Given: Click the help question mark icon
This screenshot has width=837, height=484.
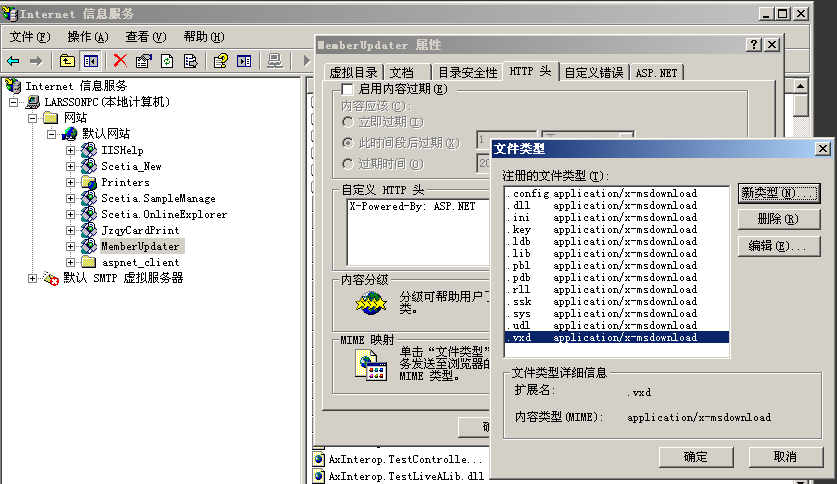Looking at the screenshot, I should point(221,61).
